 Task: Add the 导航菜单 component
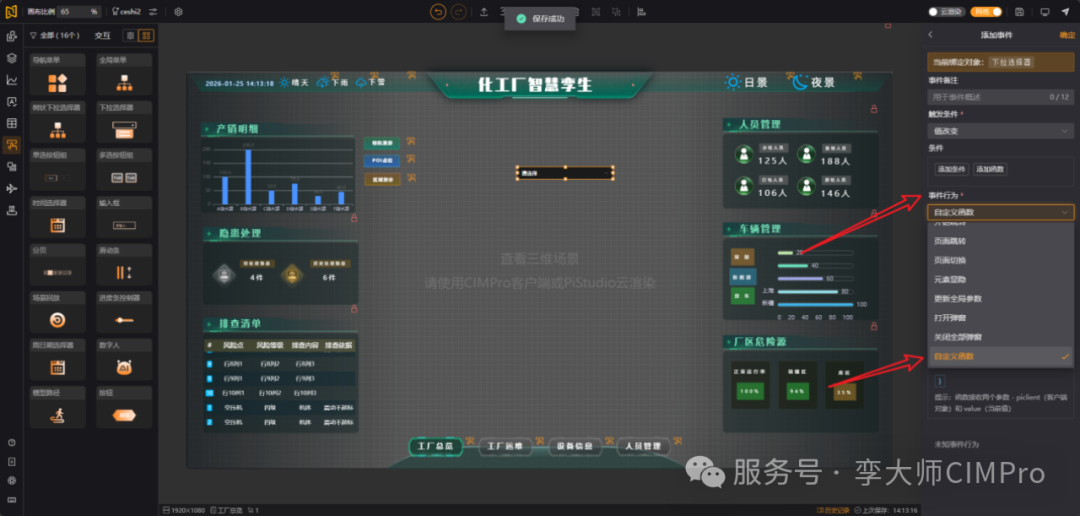tap(57, 74)
